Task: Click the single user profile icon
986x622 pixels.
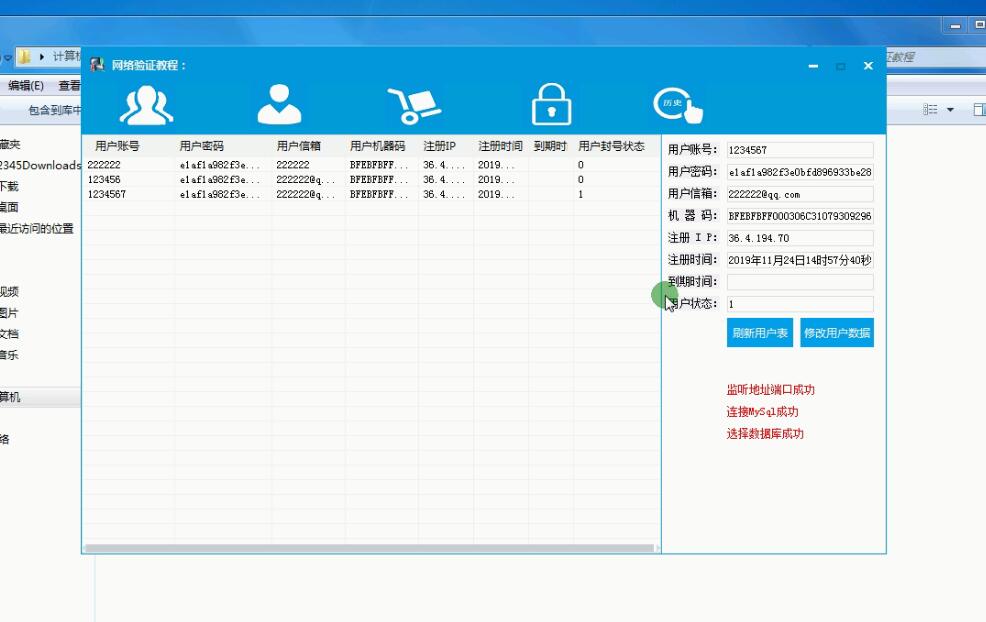Action: (x=279, y=105)
